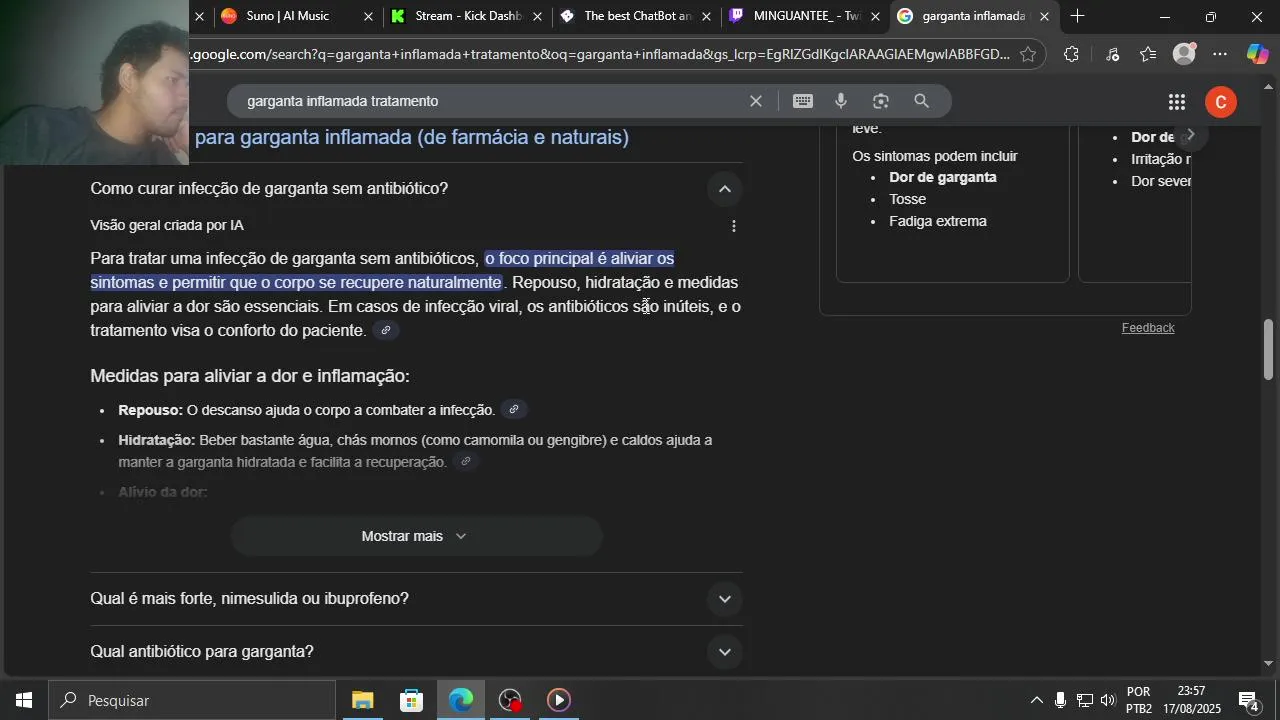
Task: Open the Google account avatar C
Action: 1220,102
